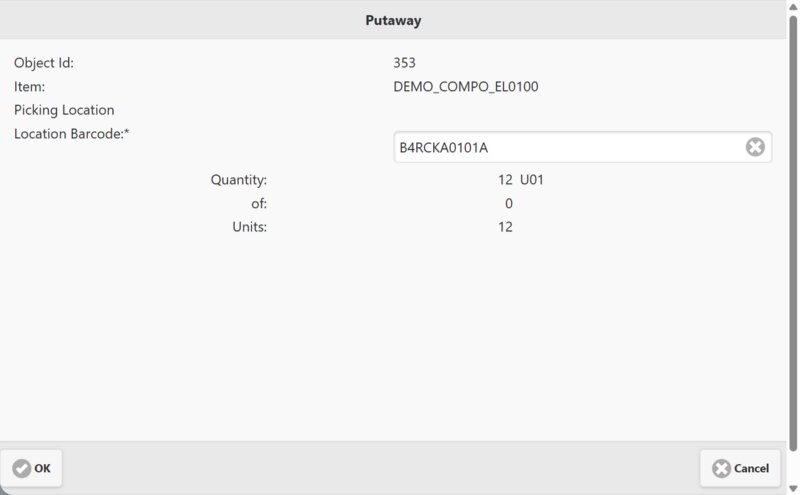This screenshot has height=495, width=800.
Task: Click the X icon on Cancel
Action: pos(721,468)
